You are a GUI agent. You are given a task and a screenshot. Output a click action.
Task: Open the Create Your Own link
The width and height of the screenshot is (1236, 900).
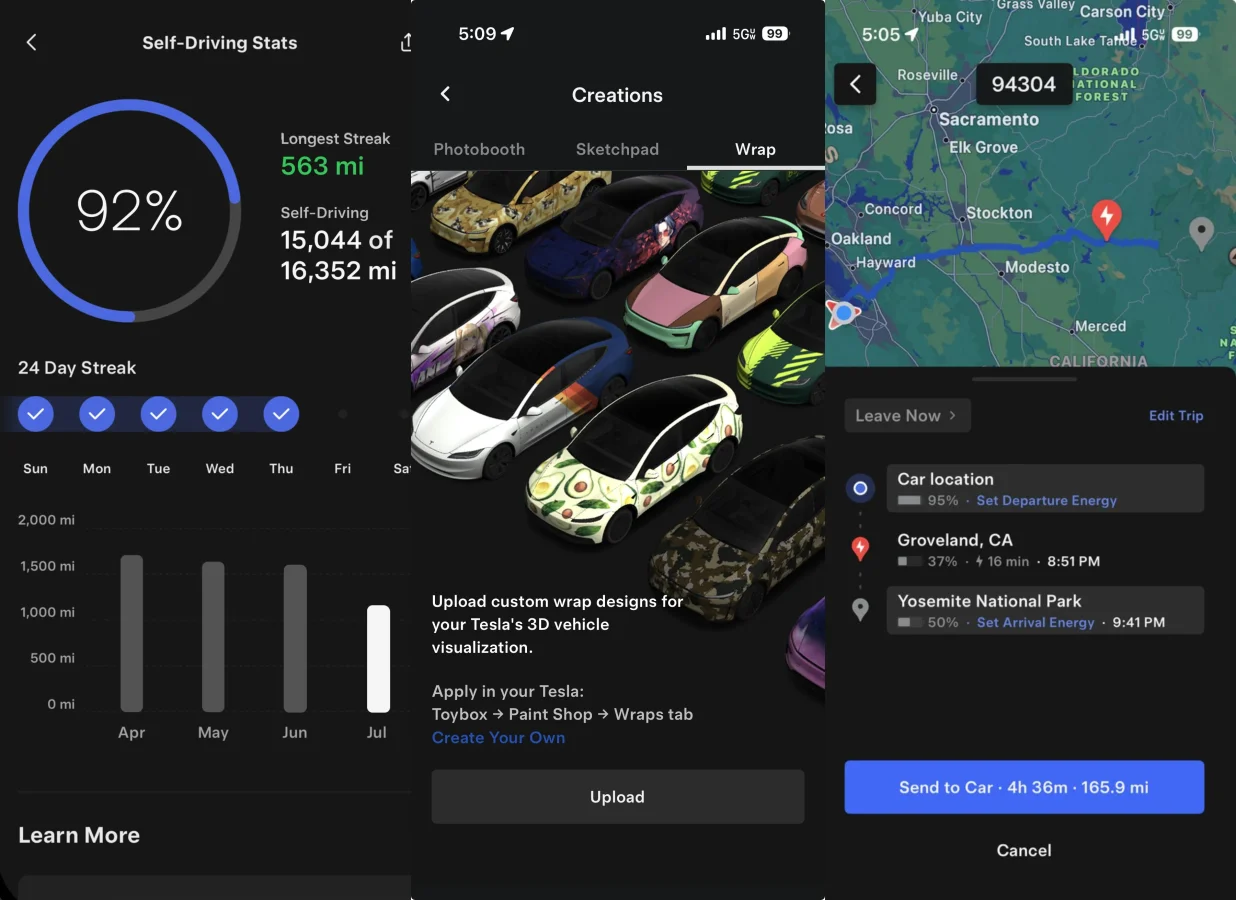coord(498,738)
